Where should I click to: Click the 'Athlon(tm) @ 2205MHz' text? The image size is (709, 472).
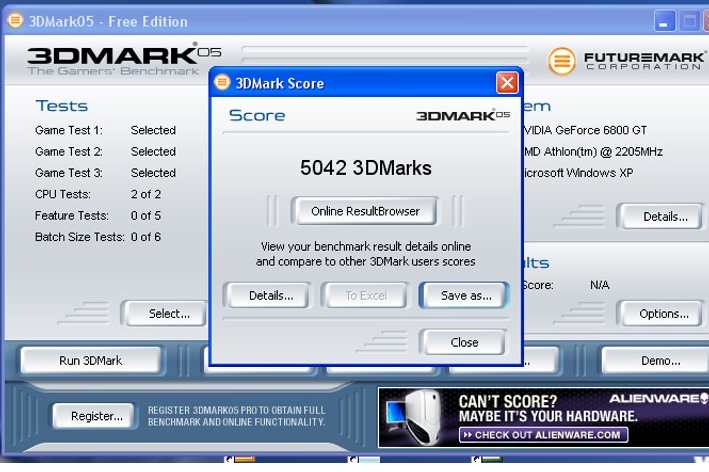coord(603,151)
